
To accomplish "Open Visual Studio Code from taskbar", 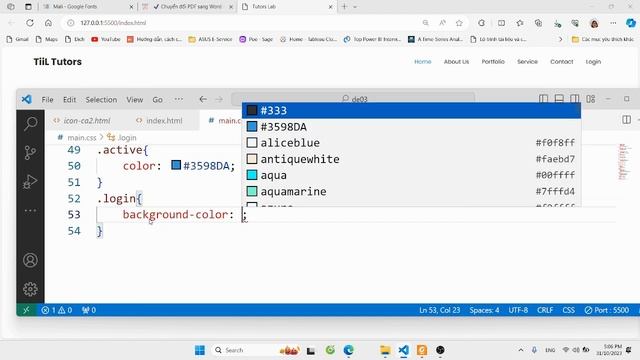I will pyautogui.click(x=403, y=350).
